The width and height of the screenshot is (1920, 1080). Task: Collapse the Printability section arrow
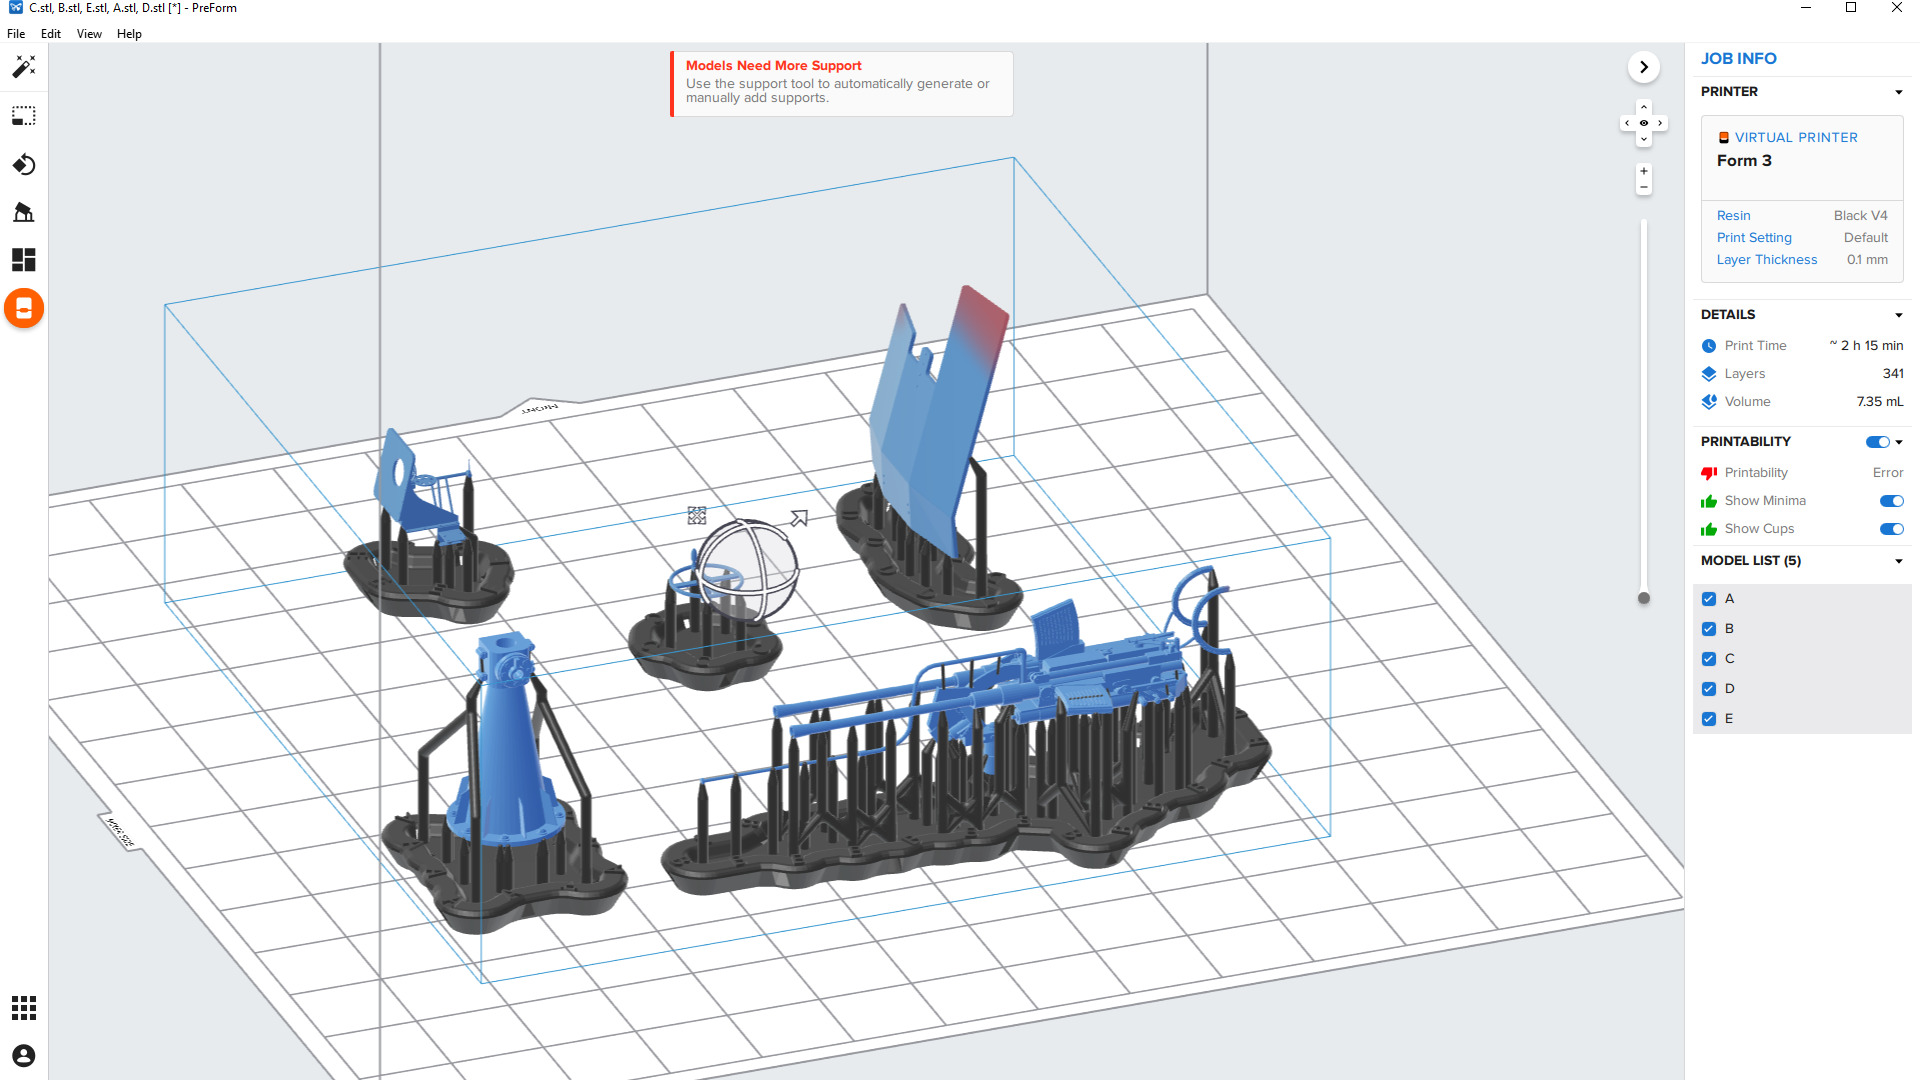pyautogui.click(x=1899, y=442)
